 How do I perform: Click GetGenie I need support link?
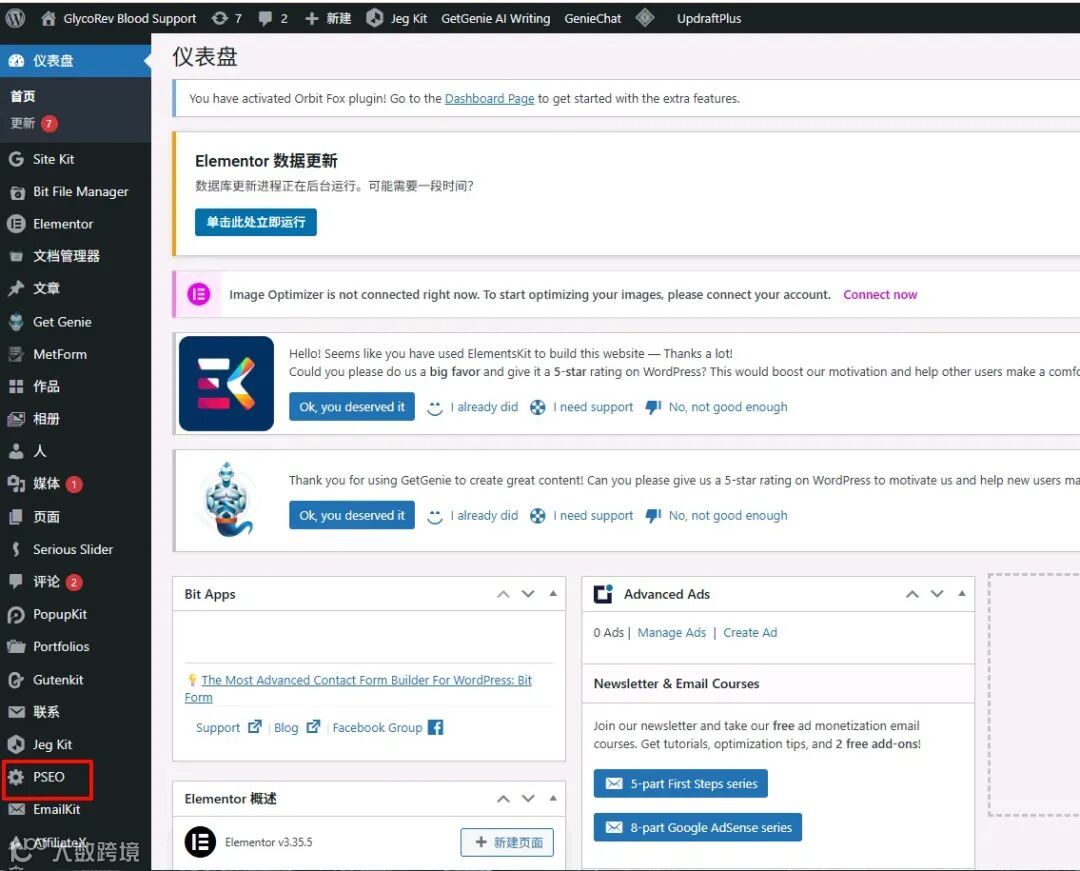[581, 516]
